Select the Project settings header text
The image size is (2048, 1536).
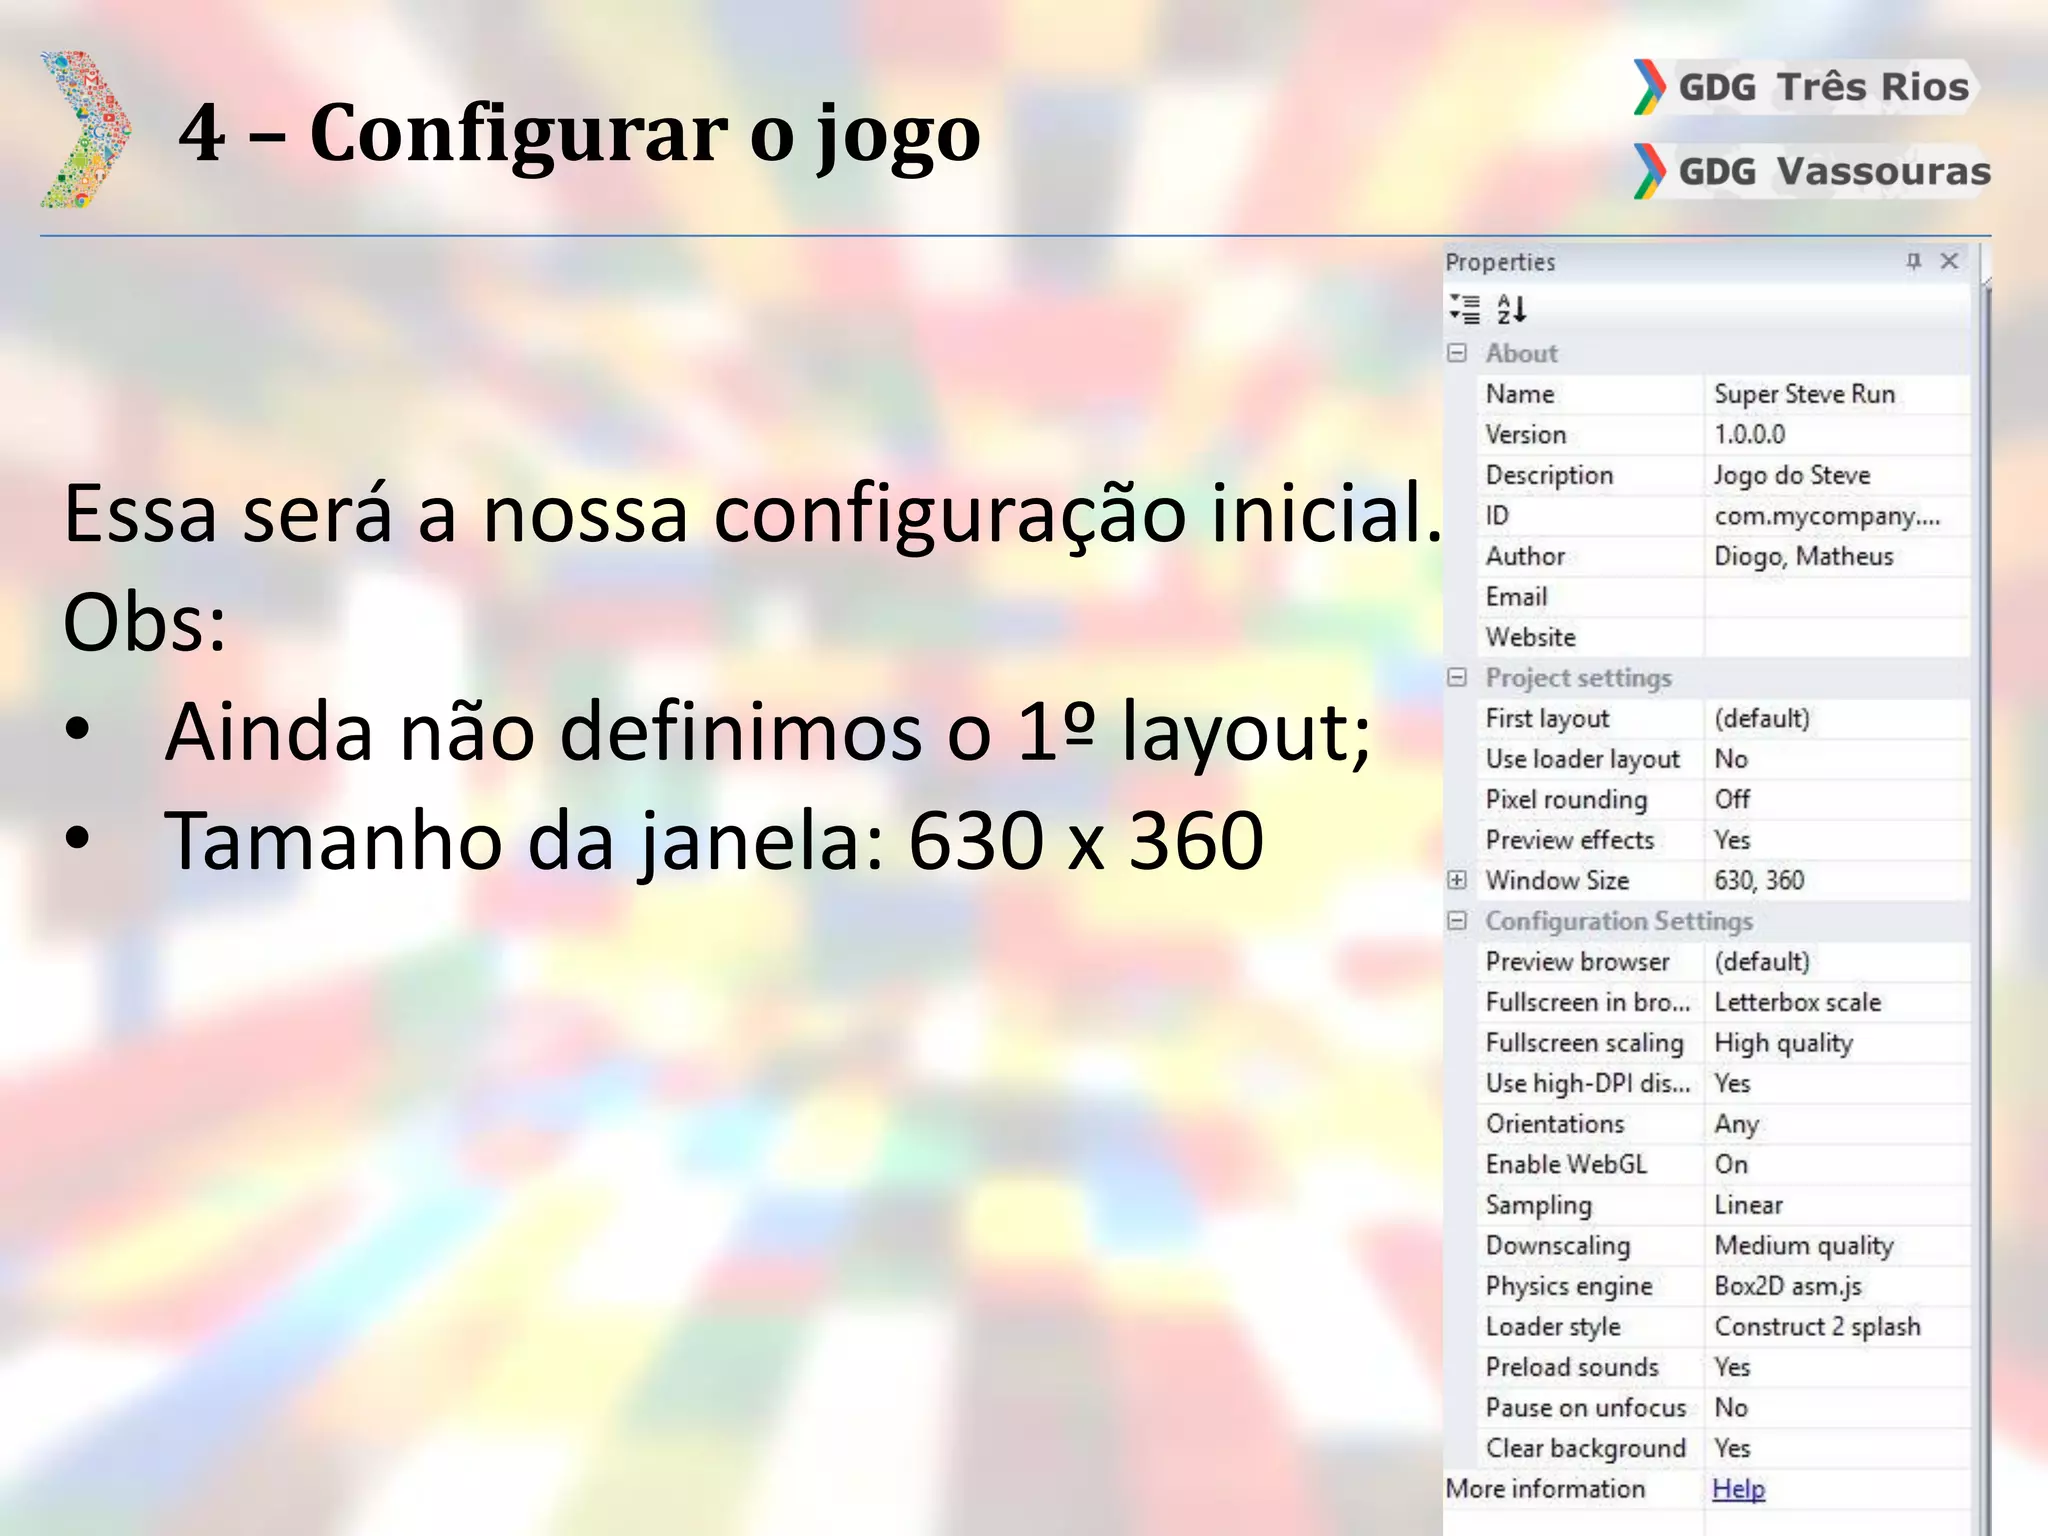1578,678
